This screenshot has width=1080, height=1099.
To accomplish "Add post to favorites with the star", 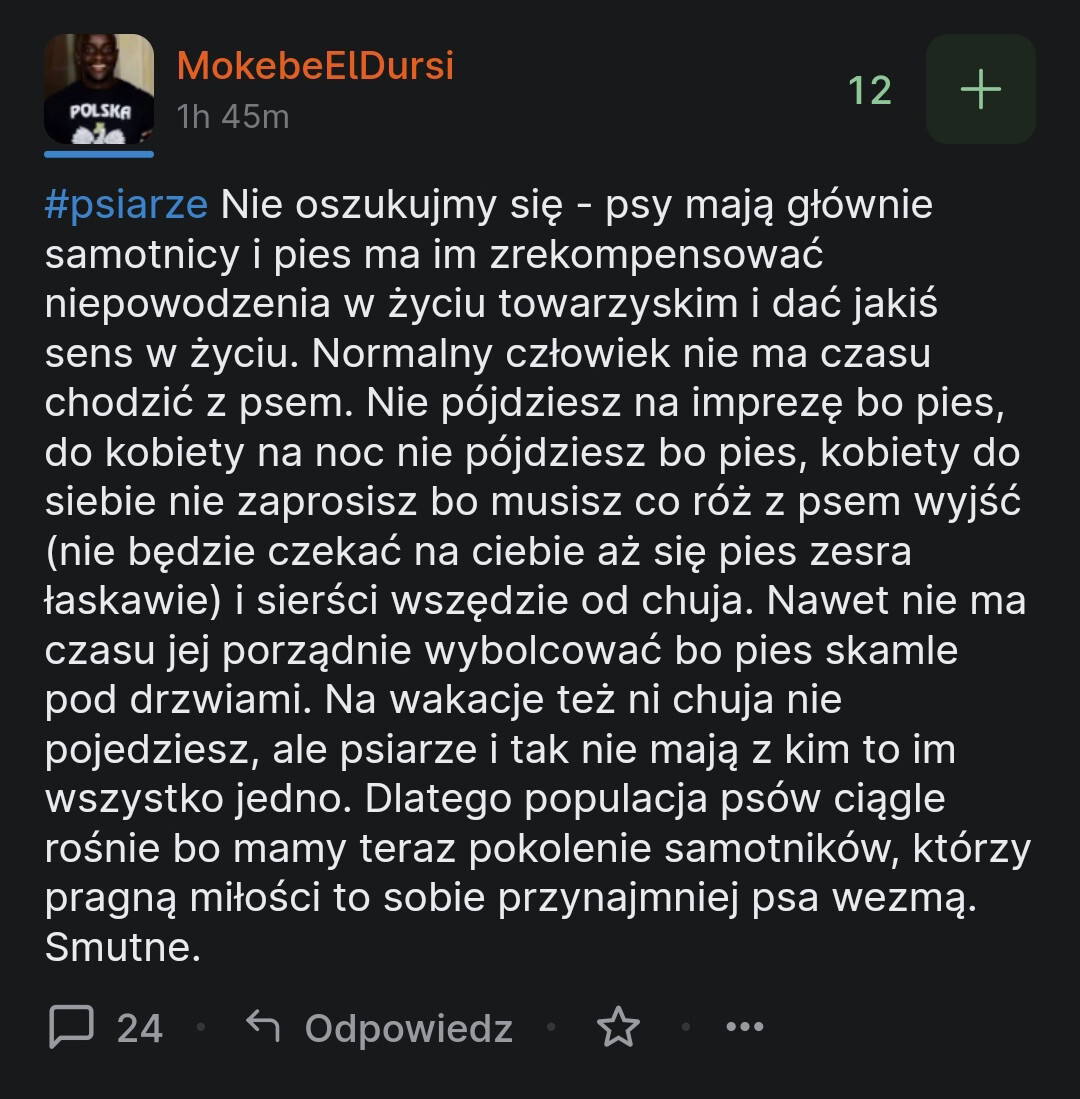I will tap(618, 1027).
